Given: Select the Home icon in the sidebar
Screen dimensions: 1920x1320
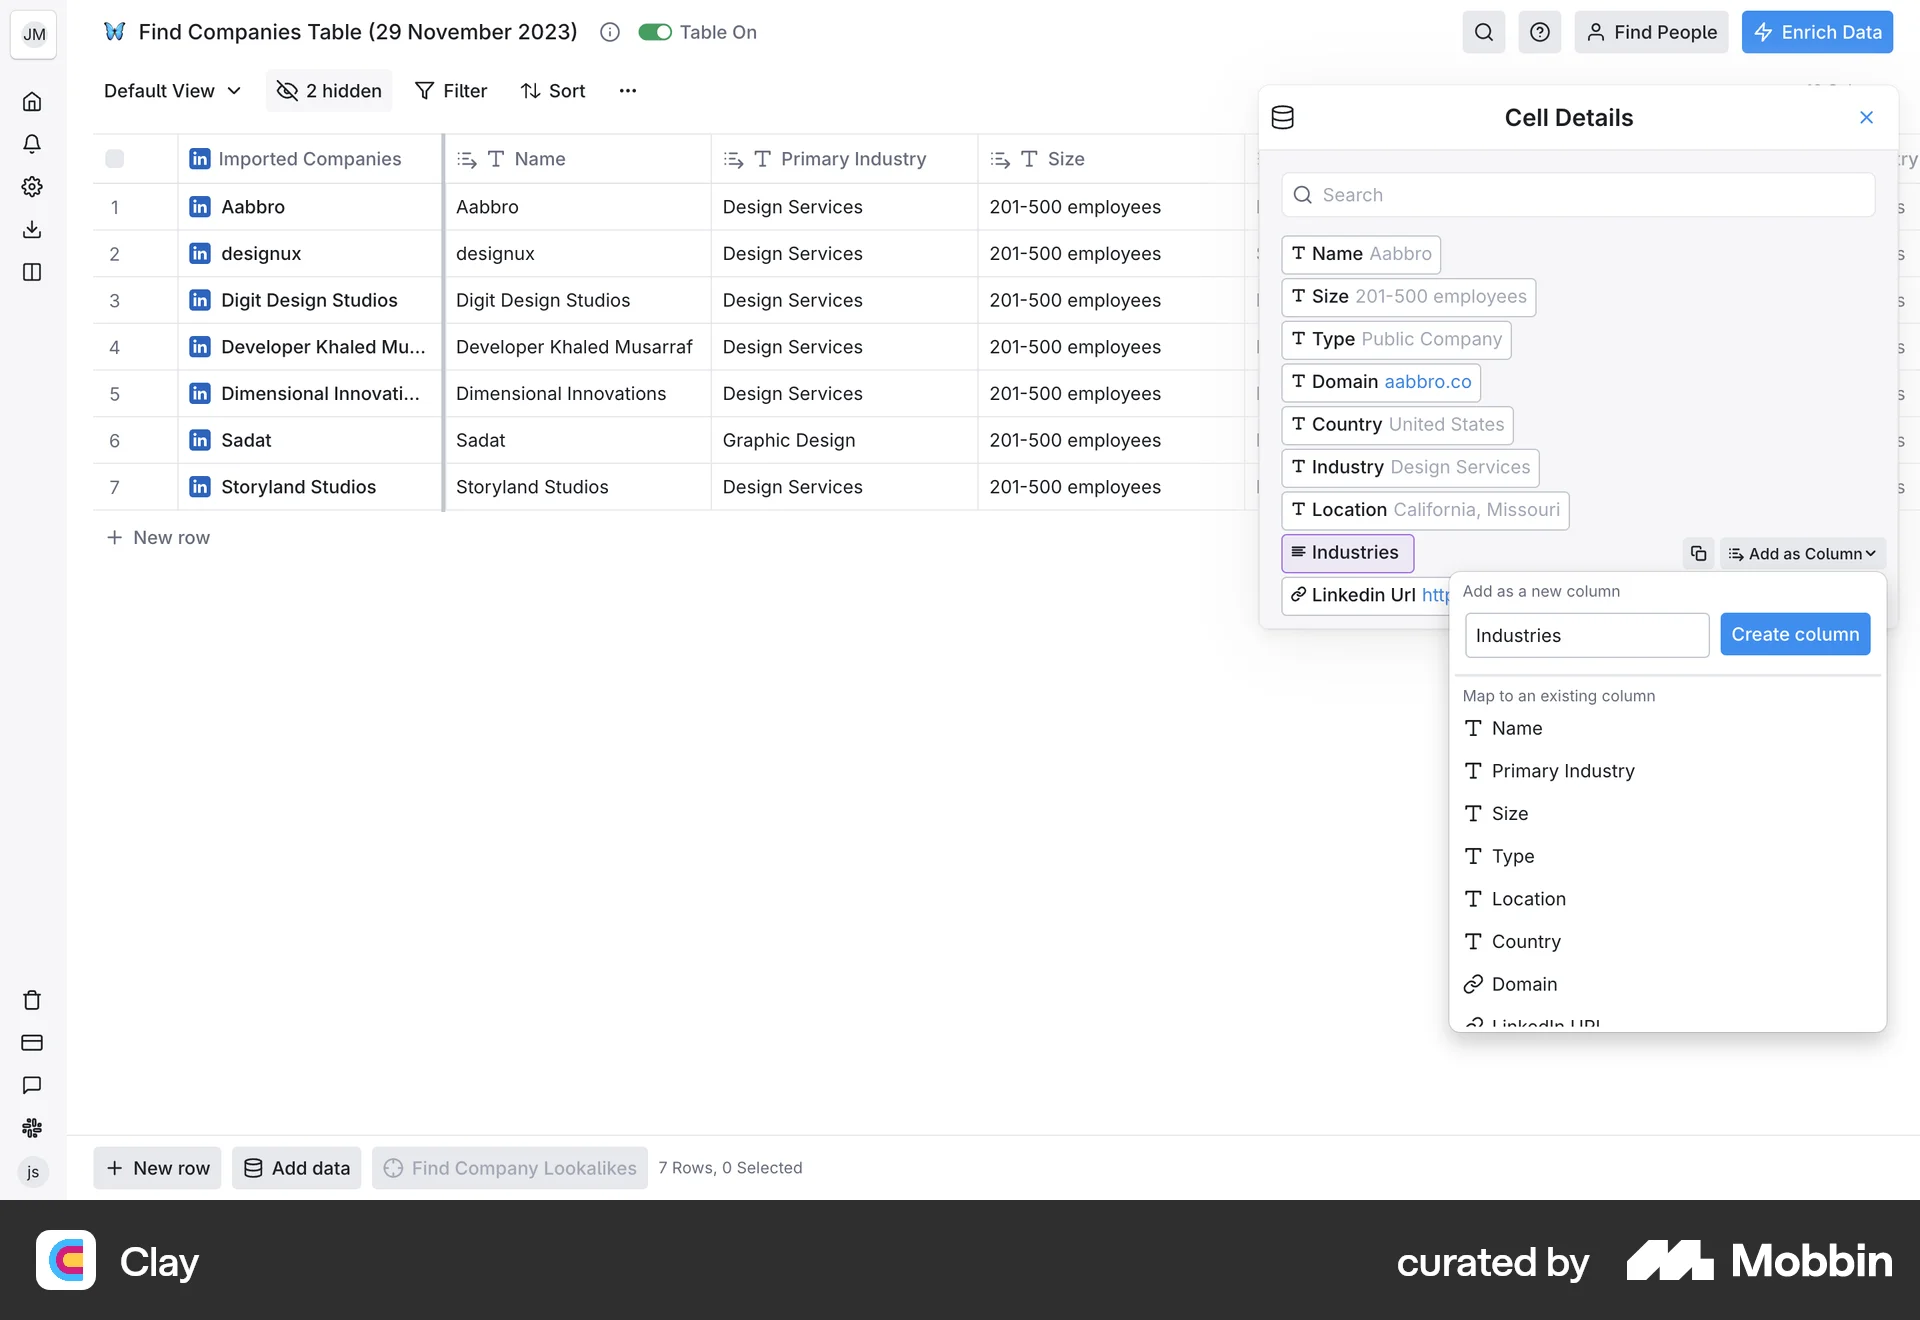Looking at the screenshot, I should 32,101.
